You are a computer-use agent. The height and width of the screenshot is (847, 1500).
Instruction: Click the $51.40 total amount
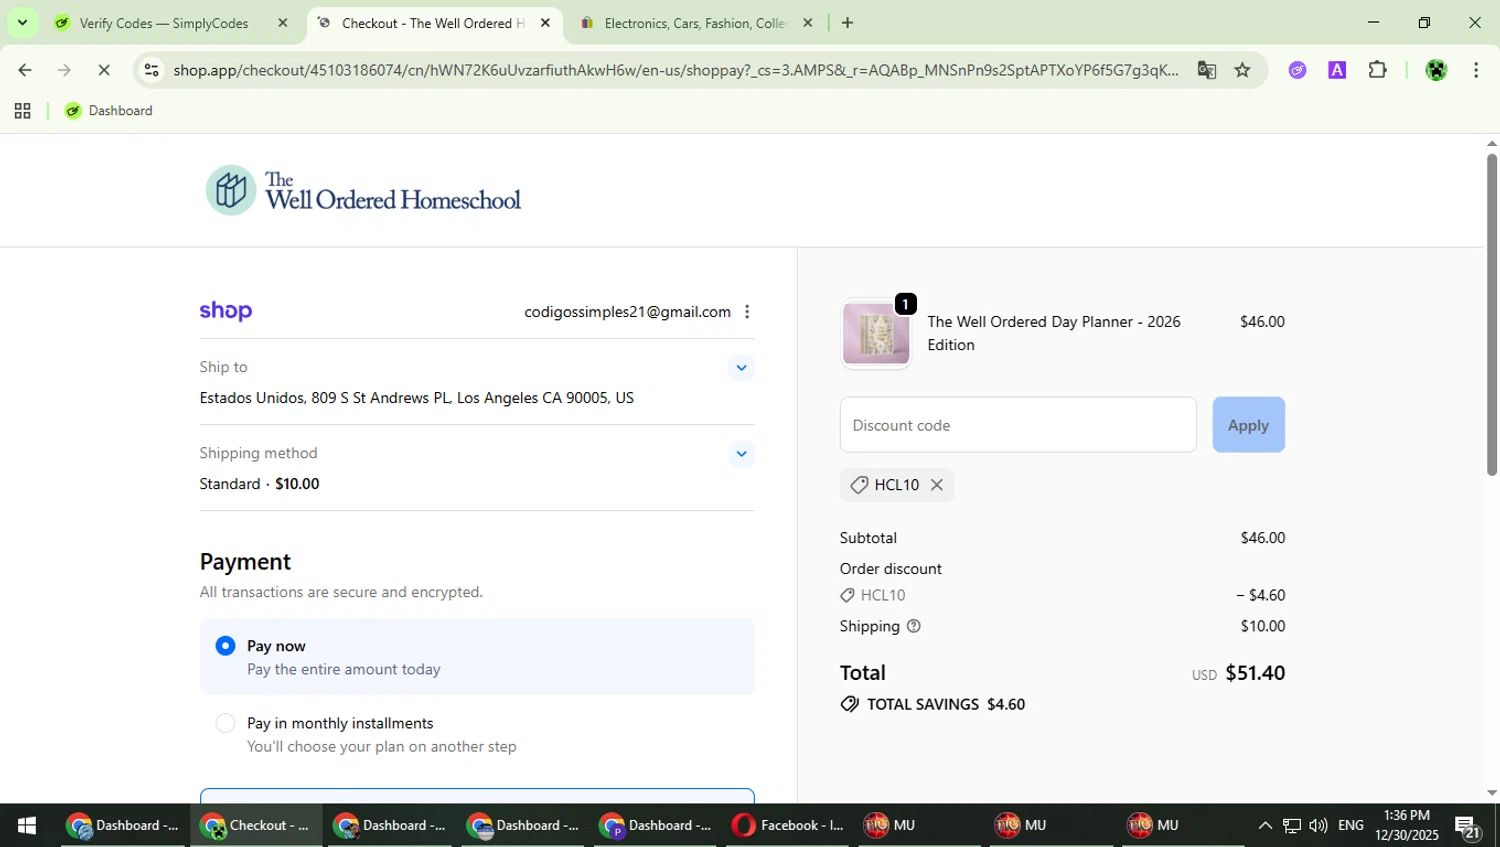click(1255, 673)
